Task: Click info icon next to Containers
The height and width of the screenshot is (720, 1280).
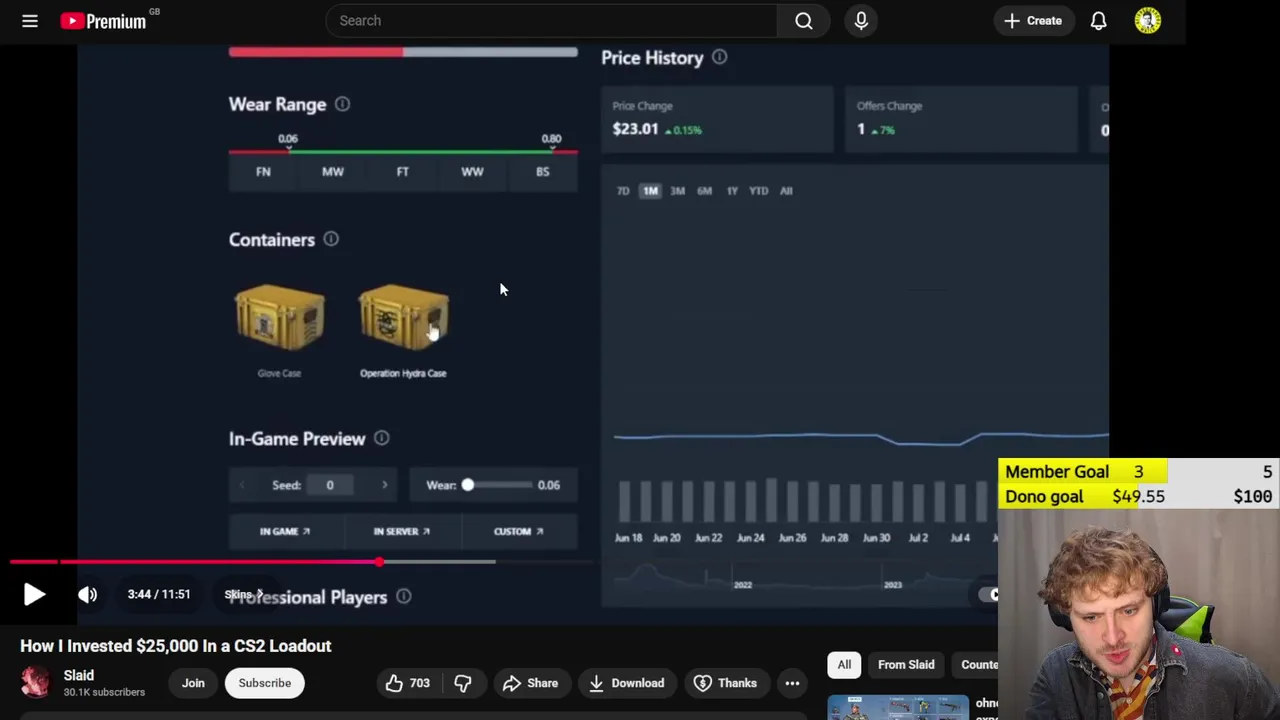Action: click(331, 239)
